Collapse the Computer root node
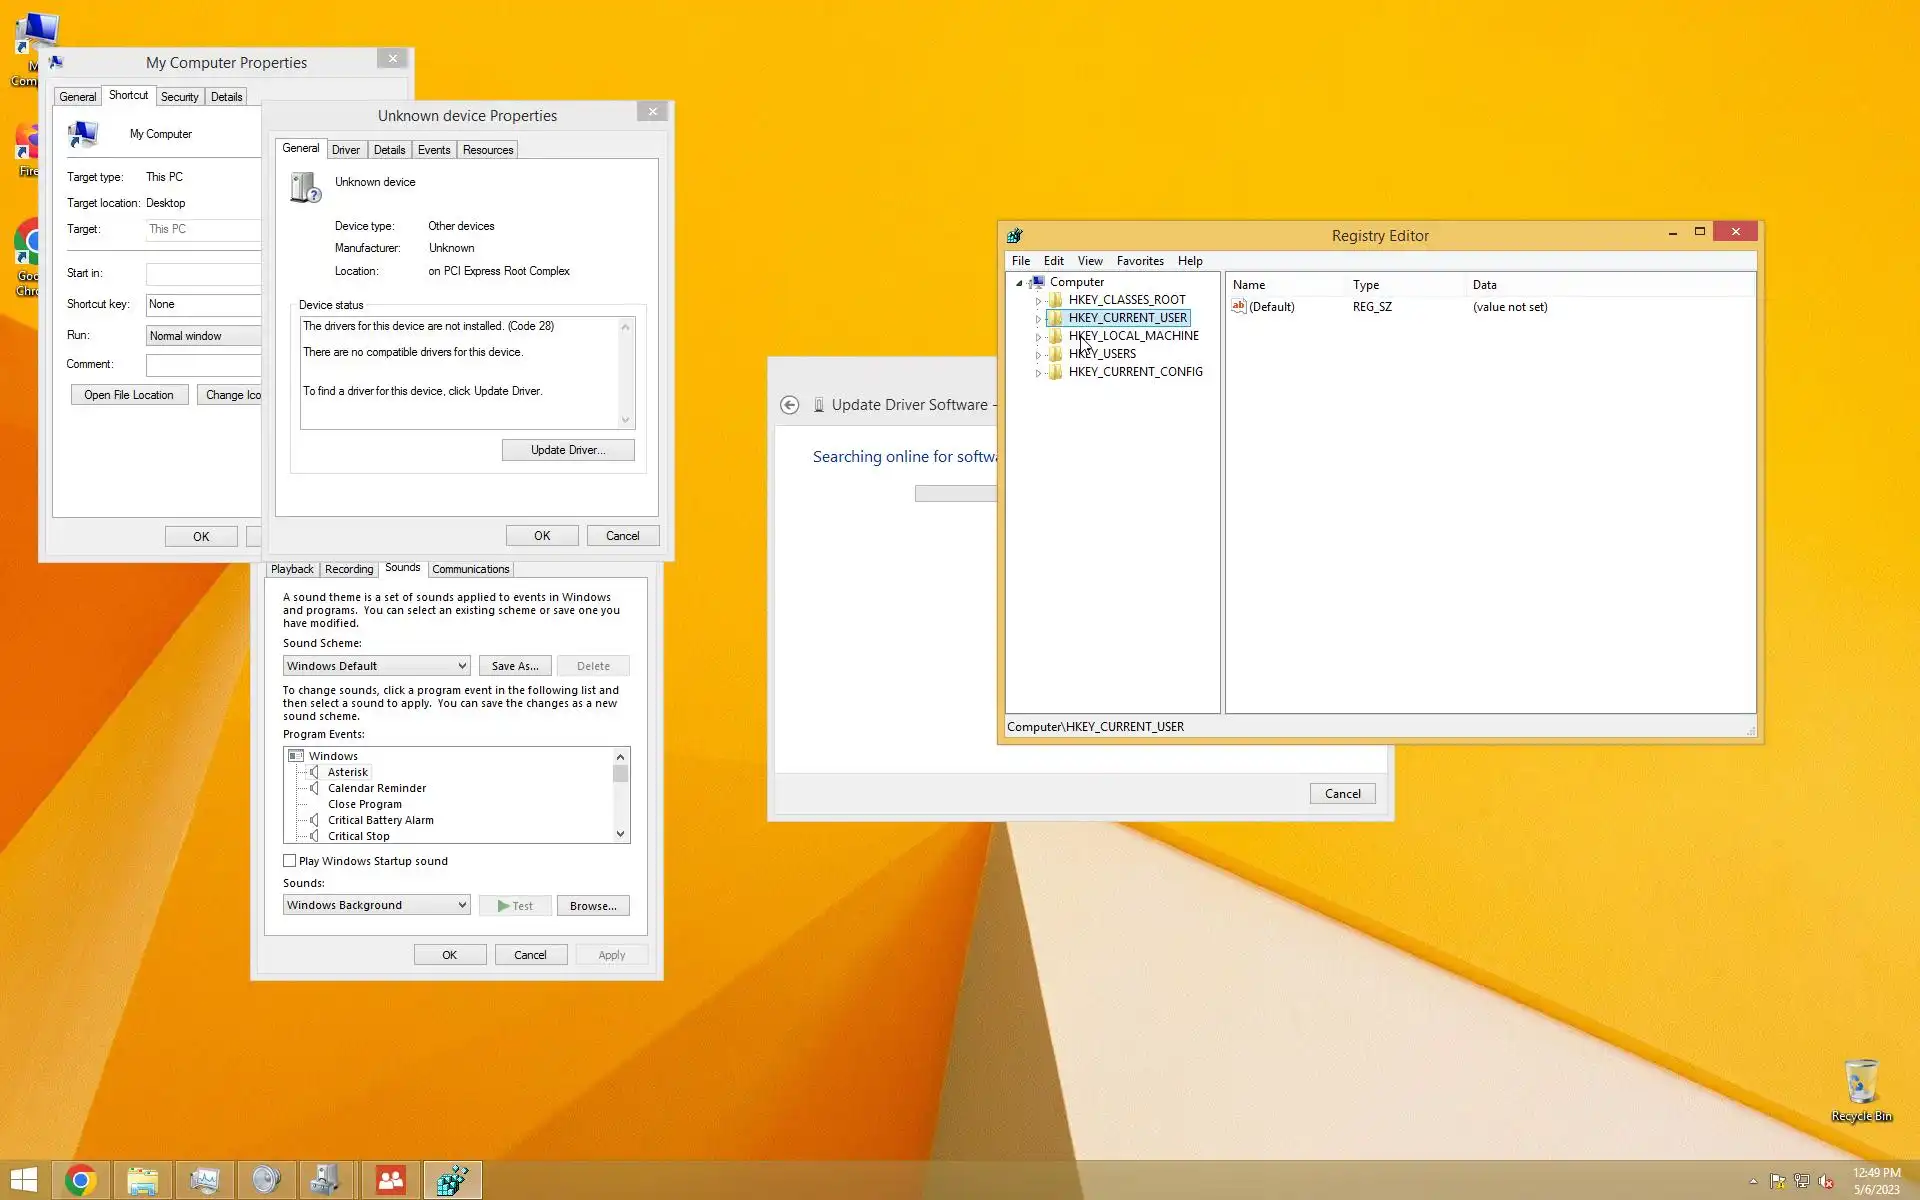This screenshot has height=1200, width=1920. click(1019, 283)
